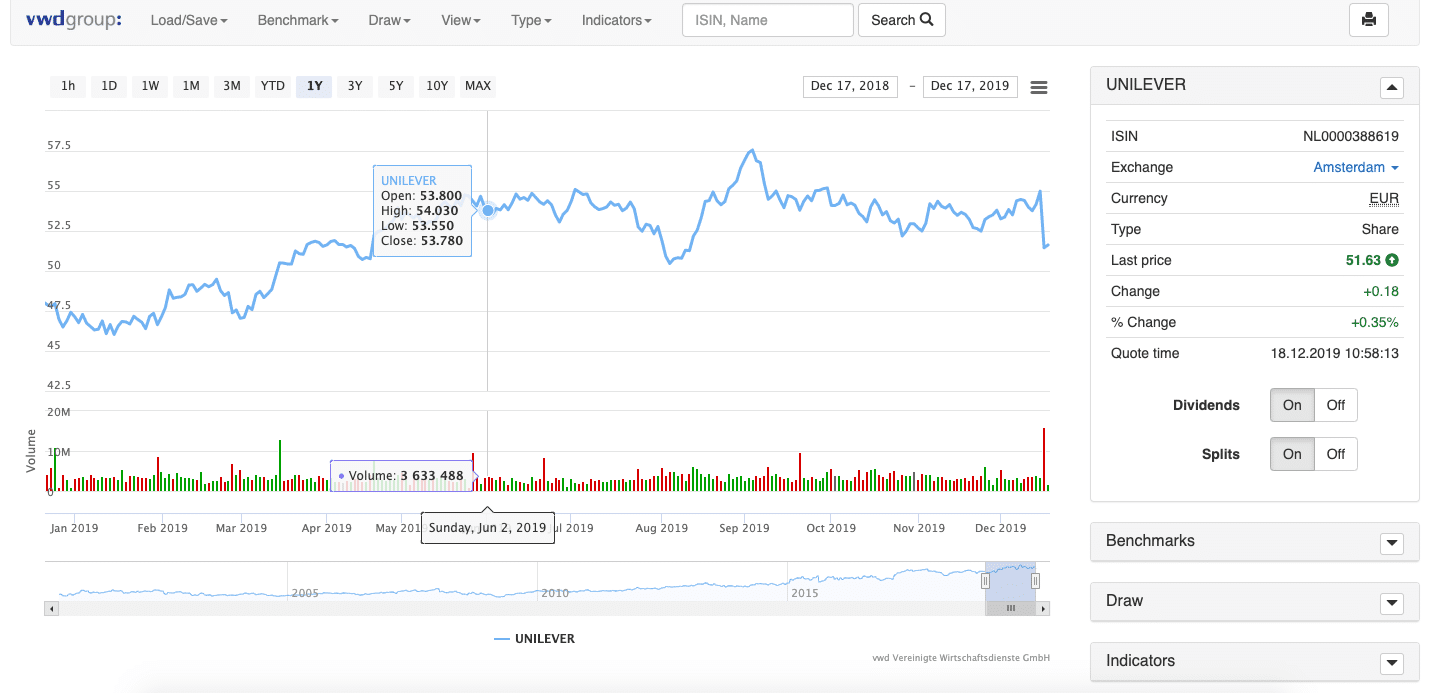Click the vwd group logo
Image resolution: width=1432 pixels, height=693 pixels.
74,19
